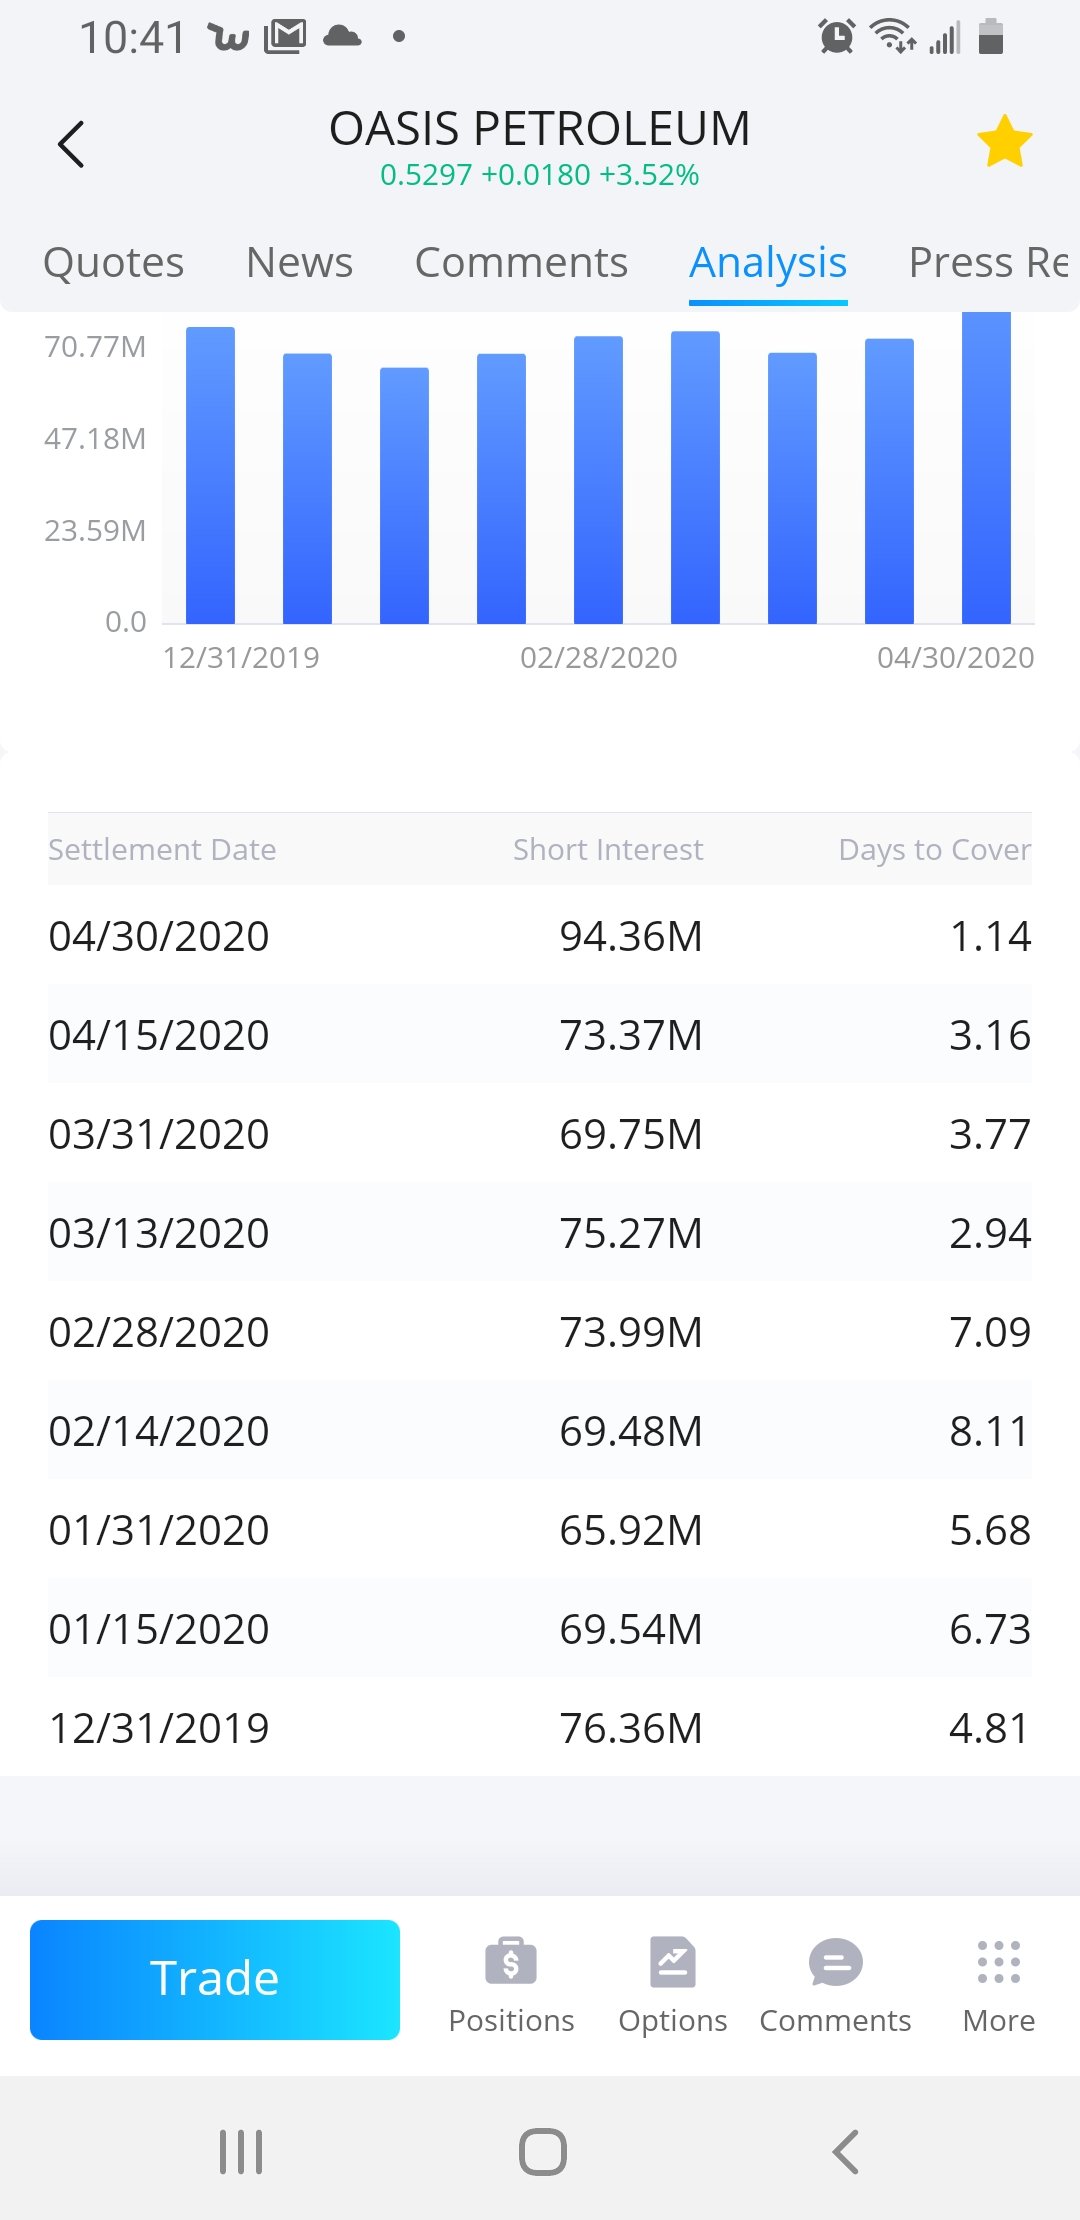Tap the first bar in short interest chart
Screen dimensions: 1080x2220
coord(210,475)
